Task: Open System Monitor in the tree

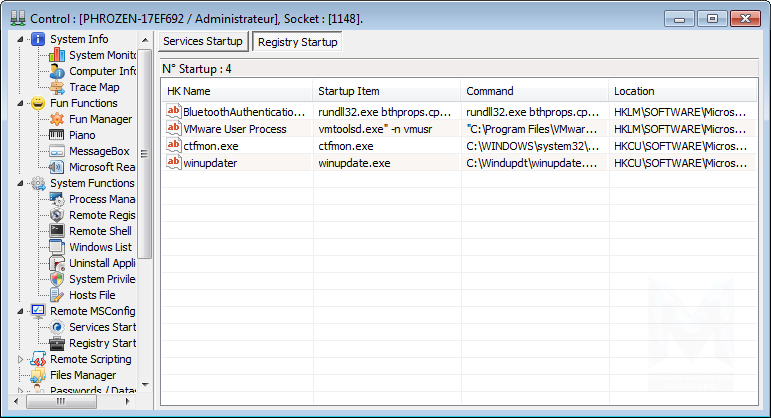Action: [x=102, y=55]
